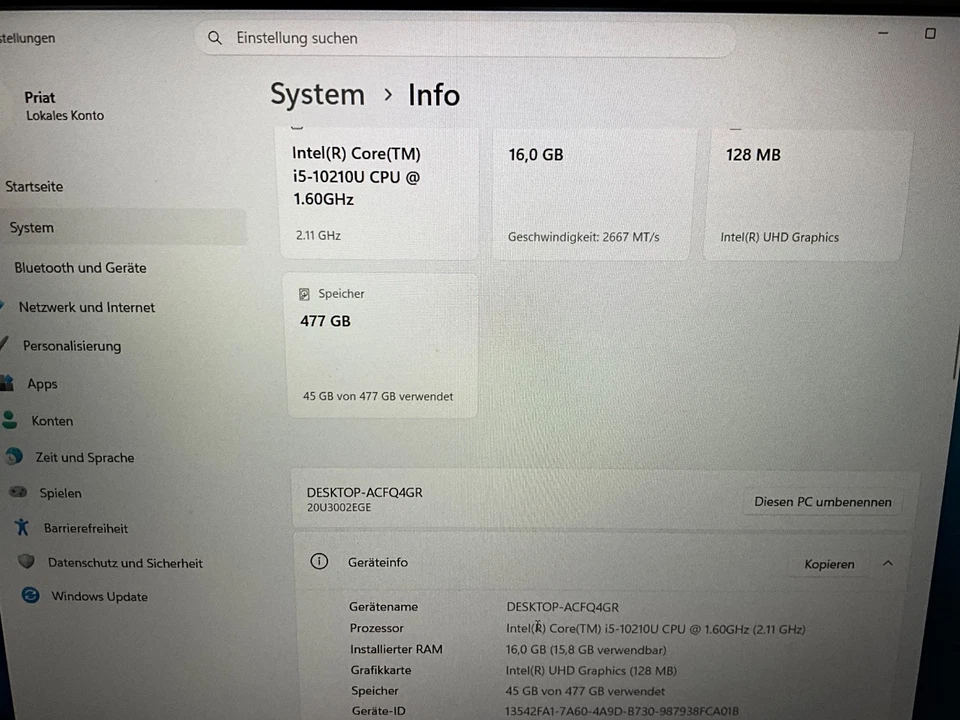Minimize the Settings window
960x720 pixels.
click(x=883, y=33)
